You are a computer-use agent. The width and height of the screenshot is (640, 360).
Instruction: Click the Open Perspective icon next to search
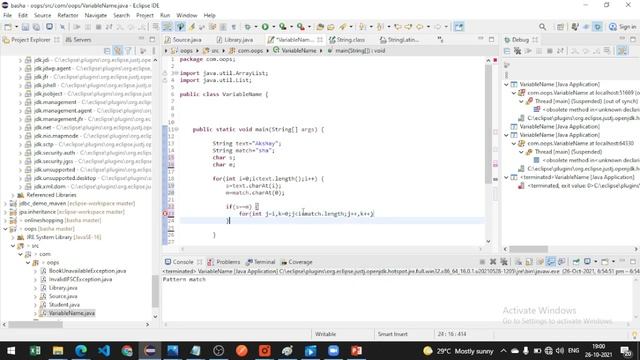pos(560,27)
